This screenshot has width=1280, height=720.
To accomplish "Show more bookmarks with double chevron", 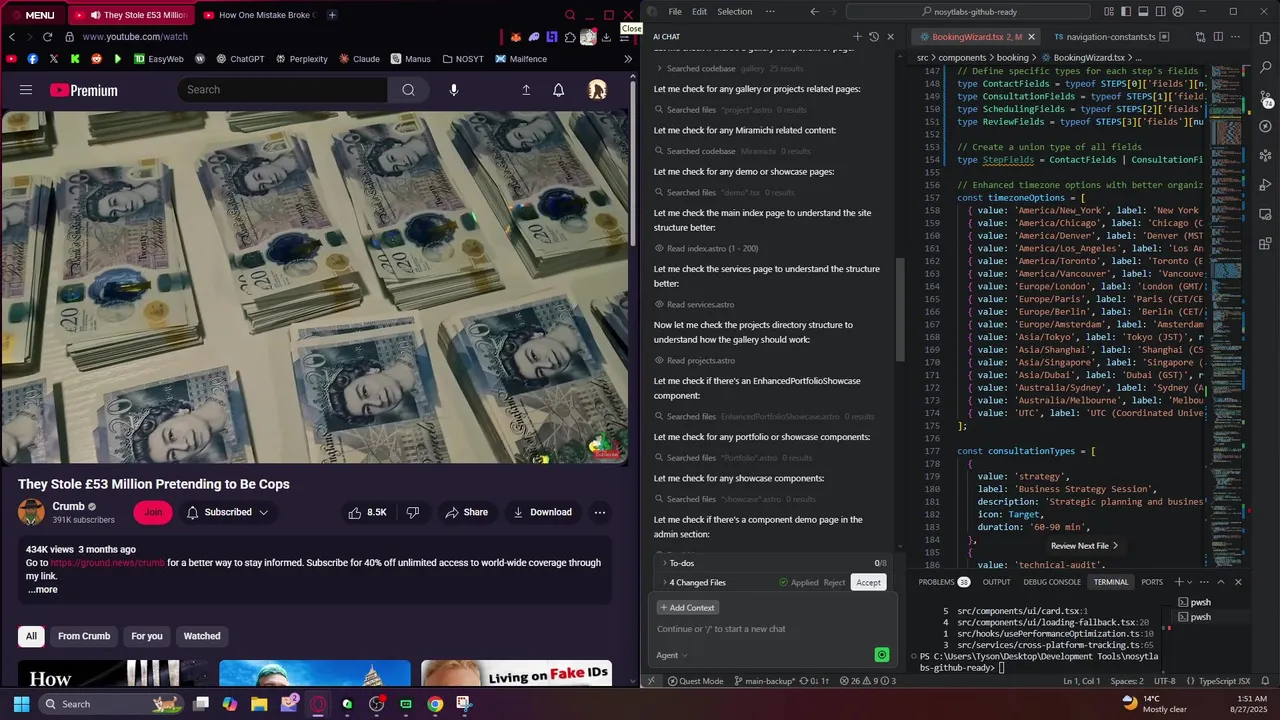I will [x=628, y=59].
